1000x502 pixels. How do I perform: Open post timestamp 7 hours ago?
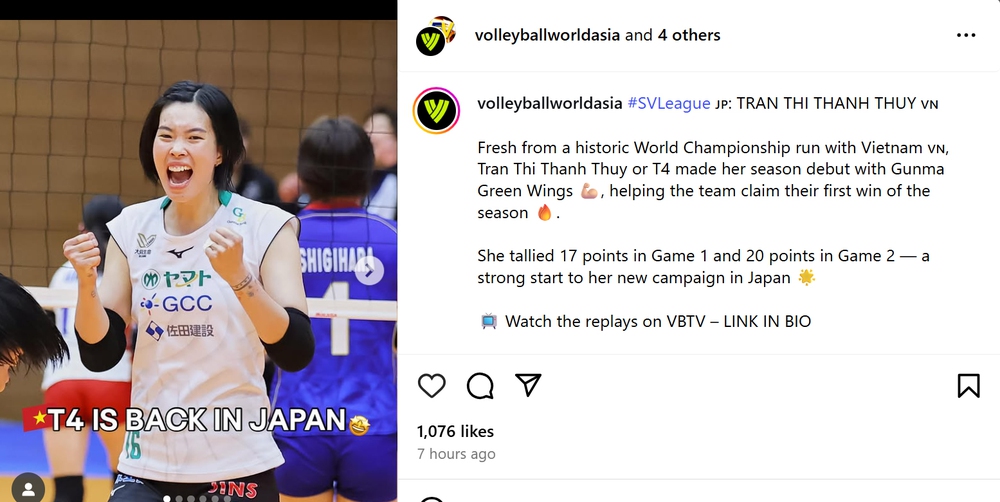click(x=456, y=454)
